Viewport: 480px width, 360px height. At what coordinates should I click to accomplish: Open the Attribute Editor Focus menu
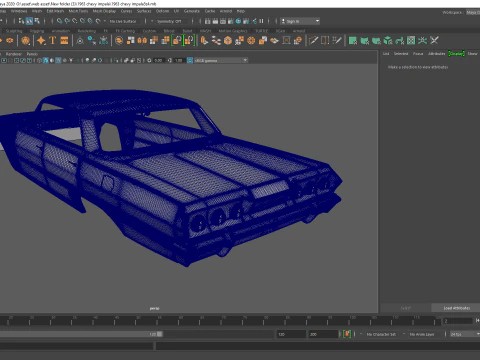click(418, 53)
